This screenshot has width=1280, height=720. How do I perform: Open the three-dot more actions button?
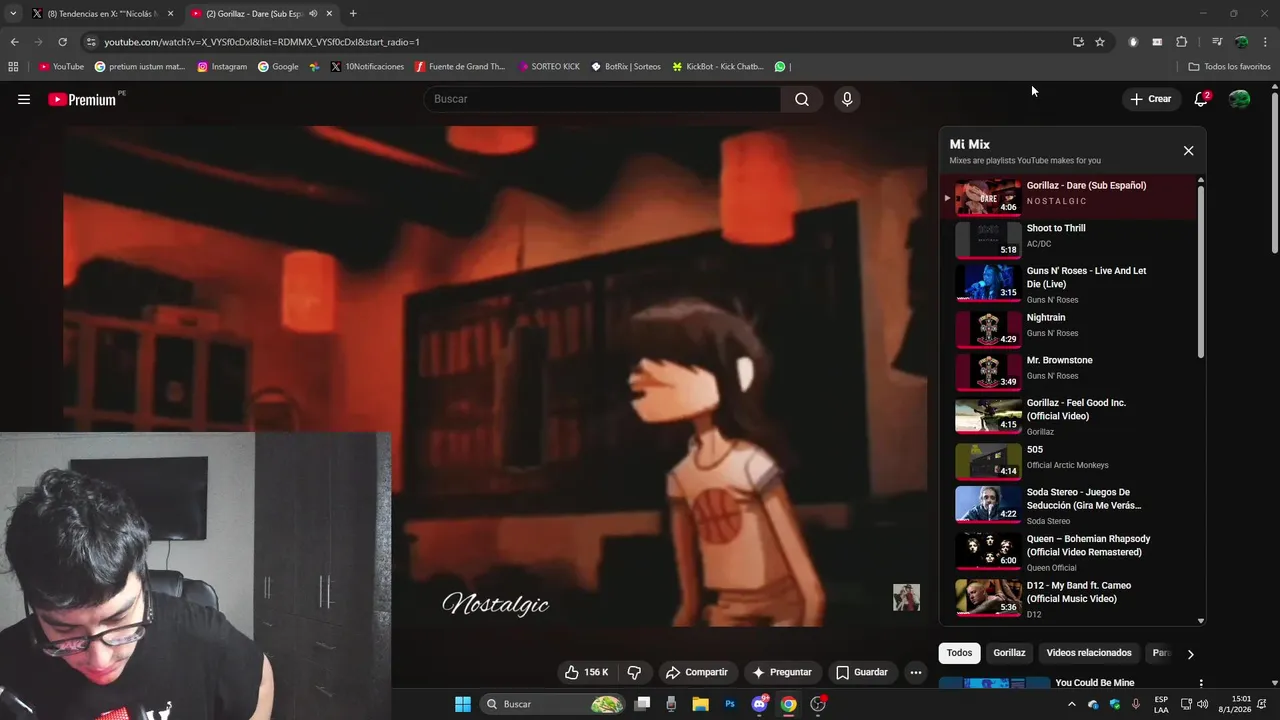coord(915,672)
